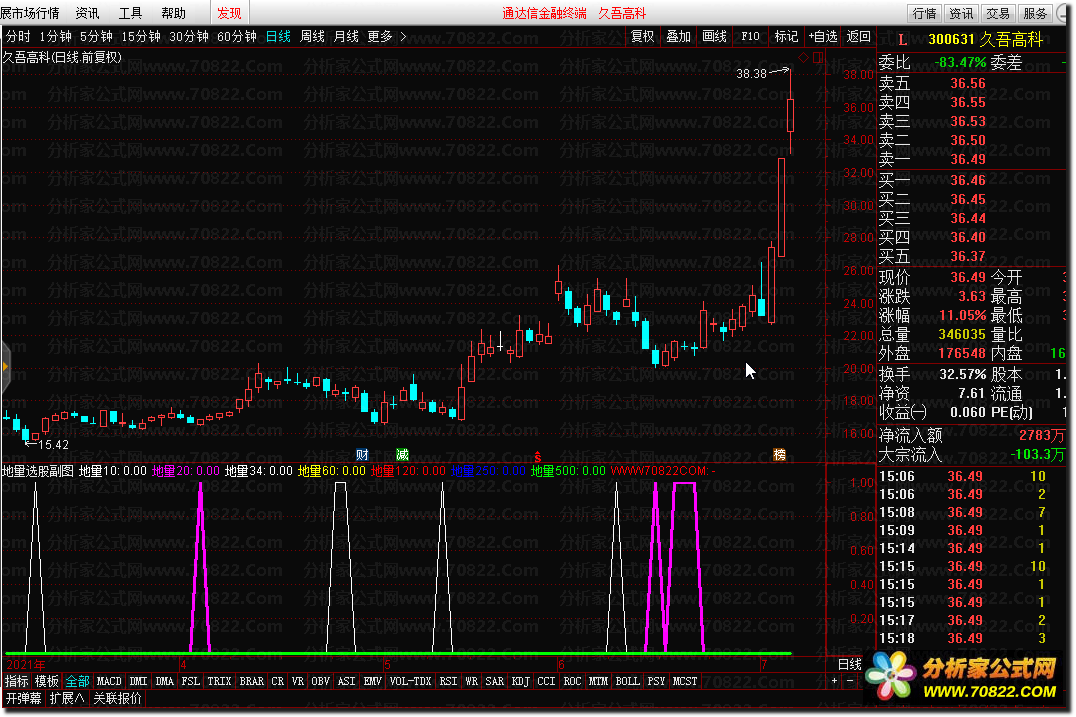Click the red $ marker on the chart
1076x717 pixels.
click(x=538, y=457)
